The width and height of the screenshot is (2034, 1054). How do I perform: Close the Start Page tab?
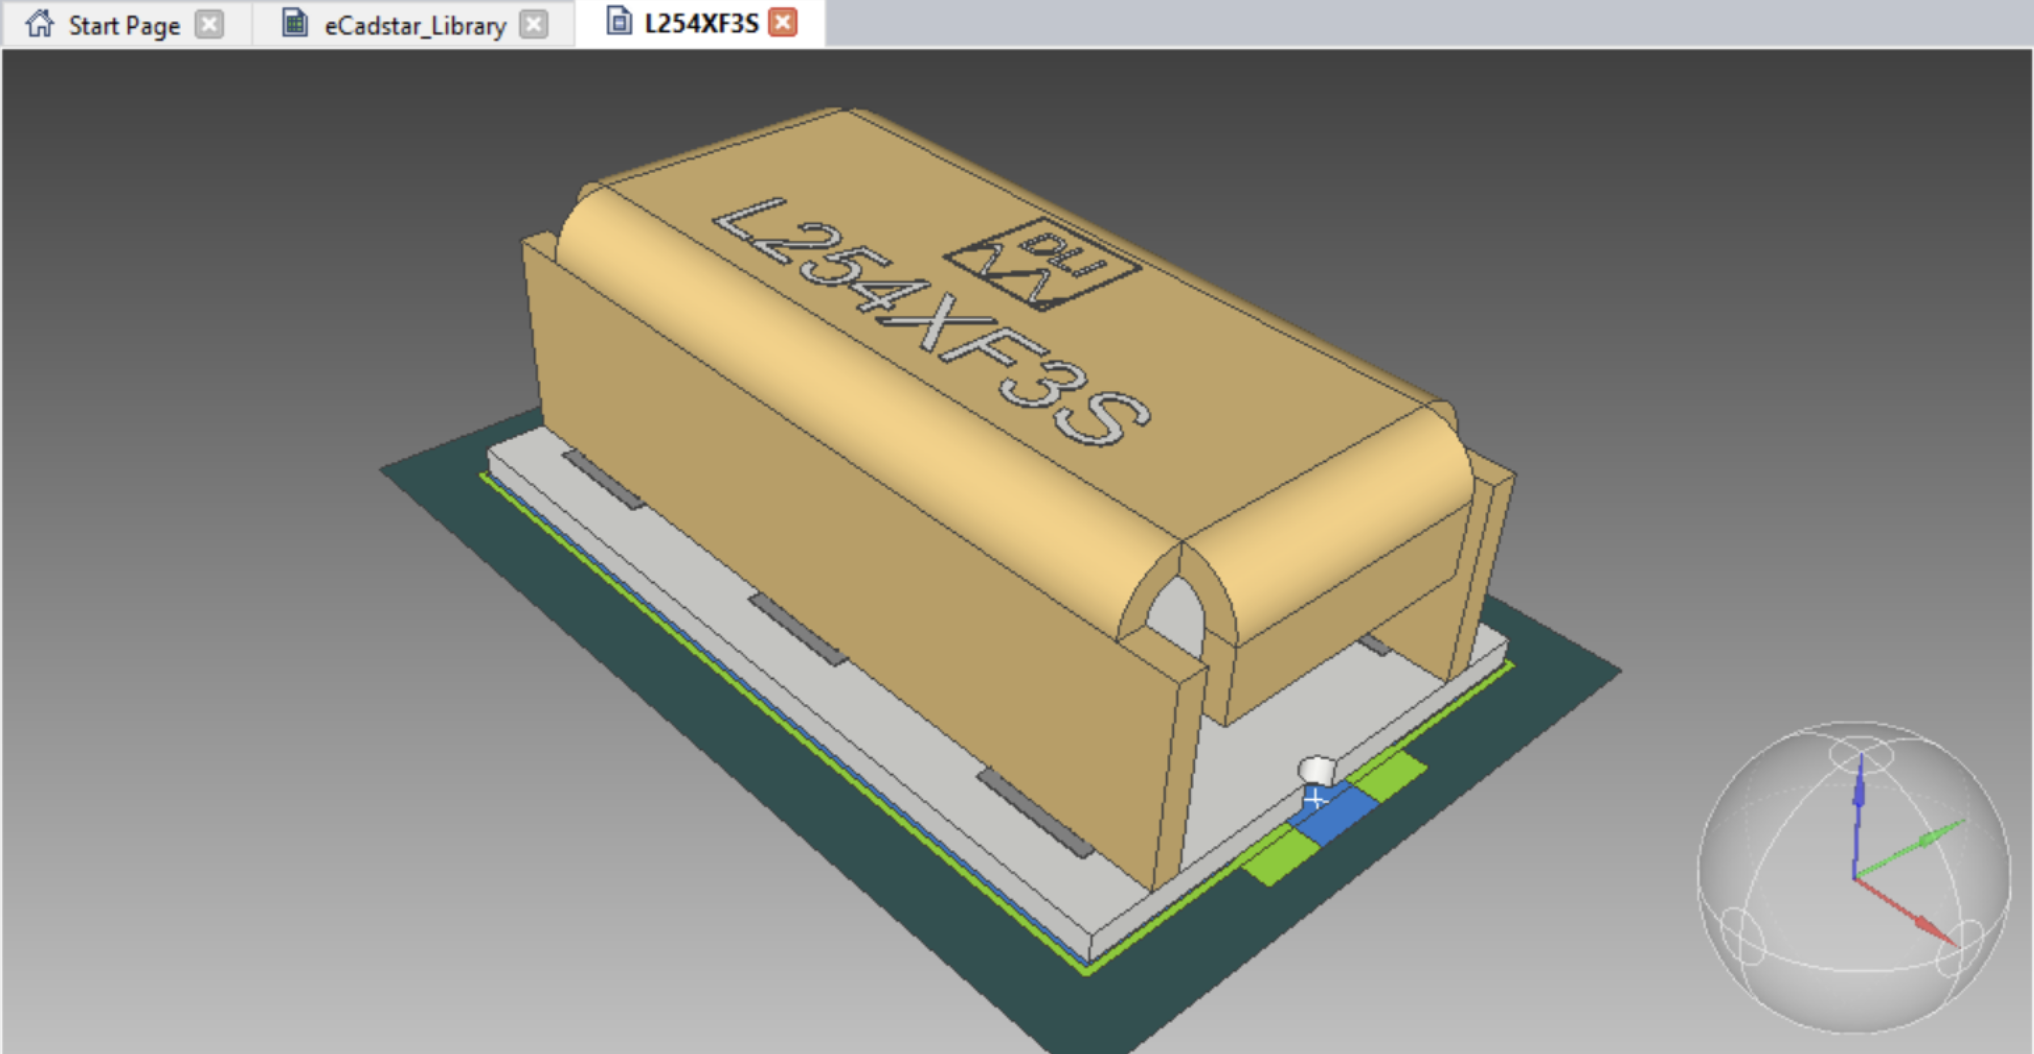click(x=209, y=24)
